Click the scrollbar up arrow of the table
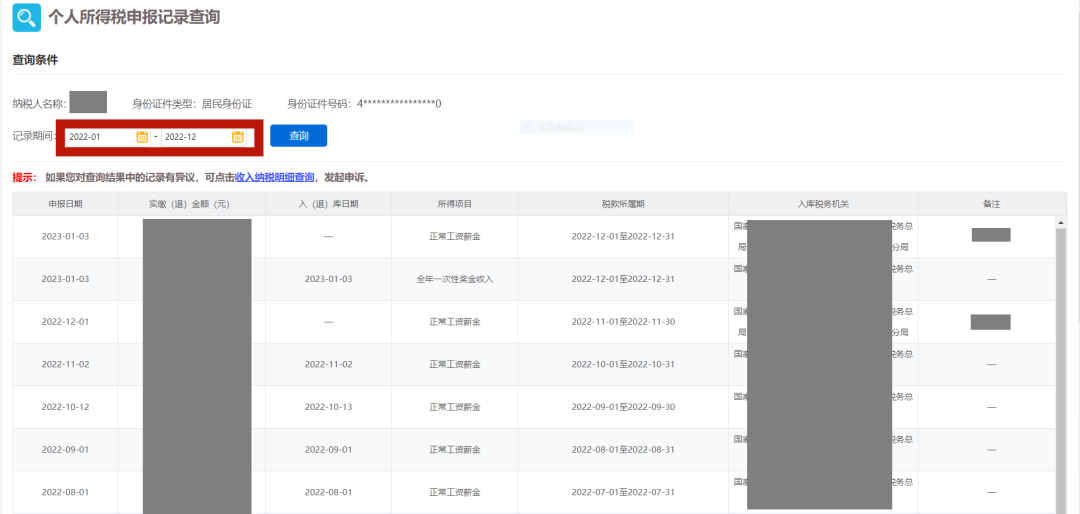This screenshot has height=514, width=1080. coord(1061,222)
